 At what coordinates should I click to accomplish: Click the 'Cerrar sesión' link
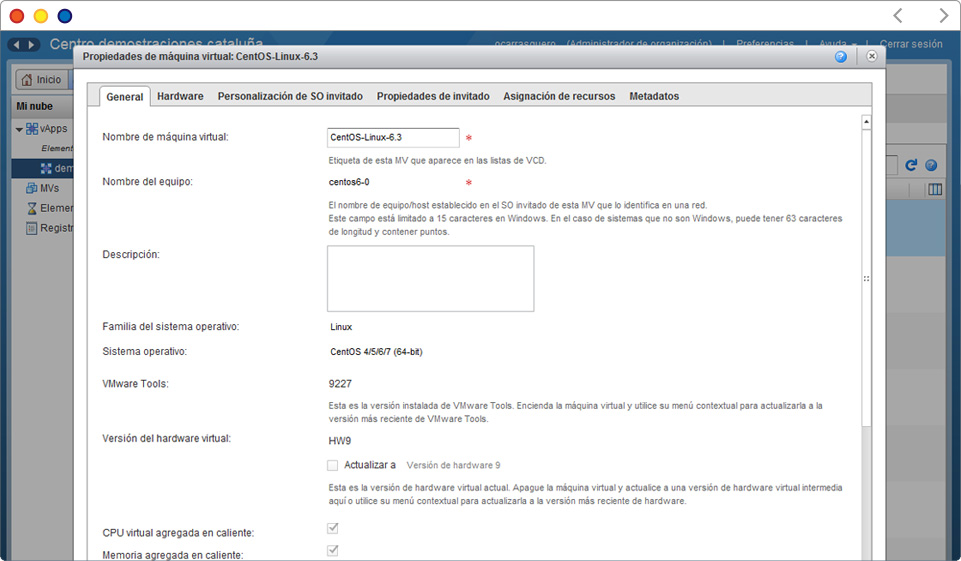tap(911, 44)
